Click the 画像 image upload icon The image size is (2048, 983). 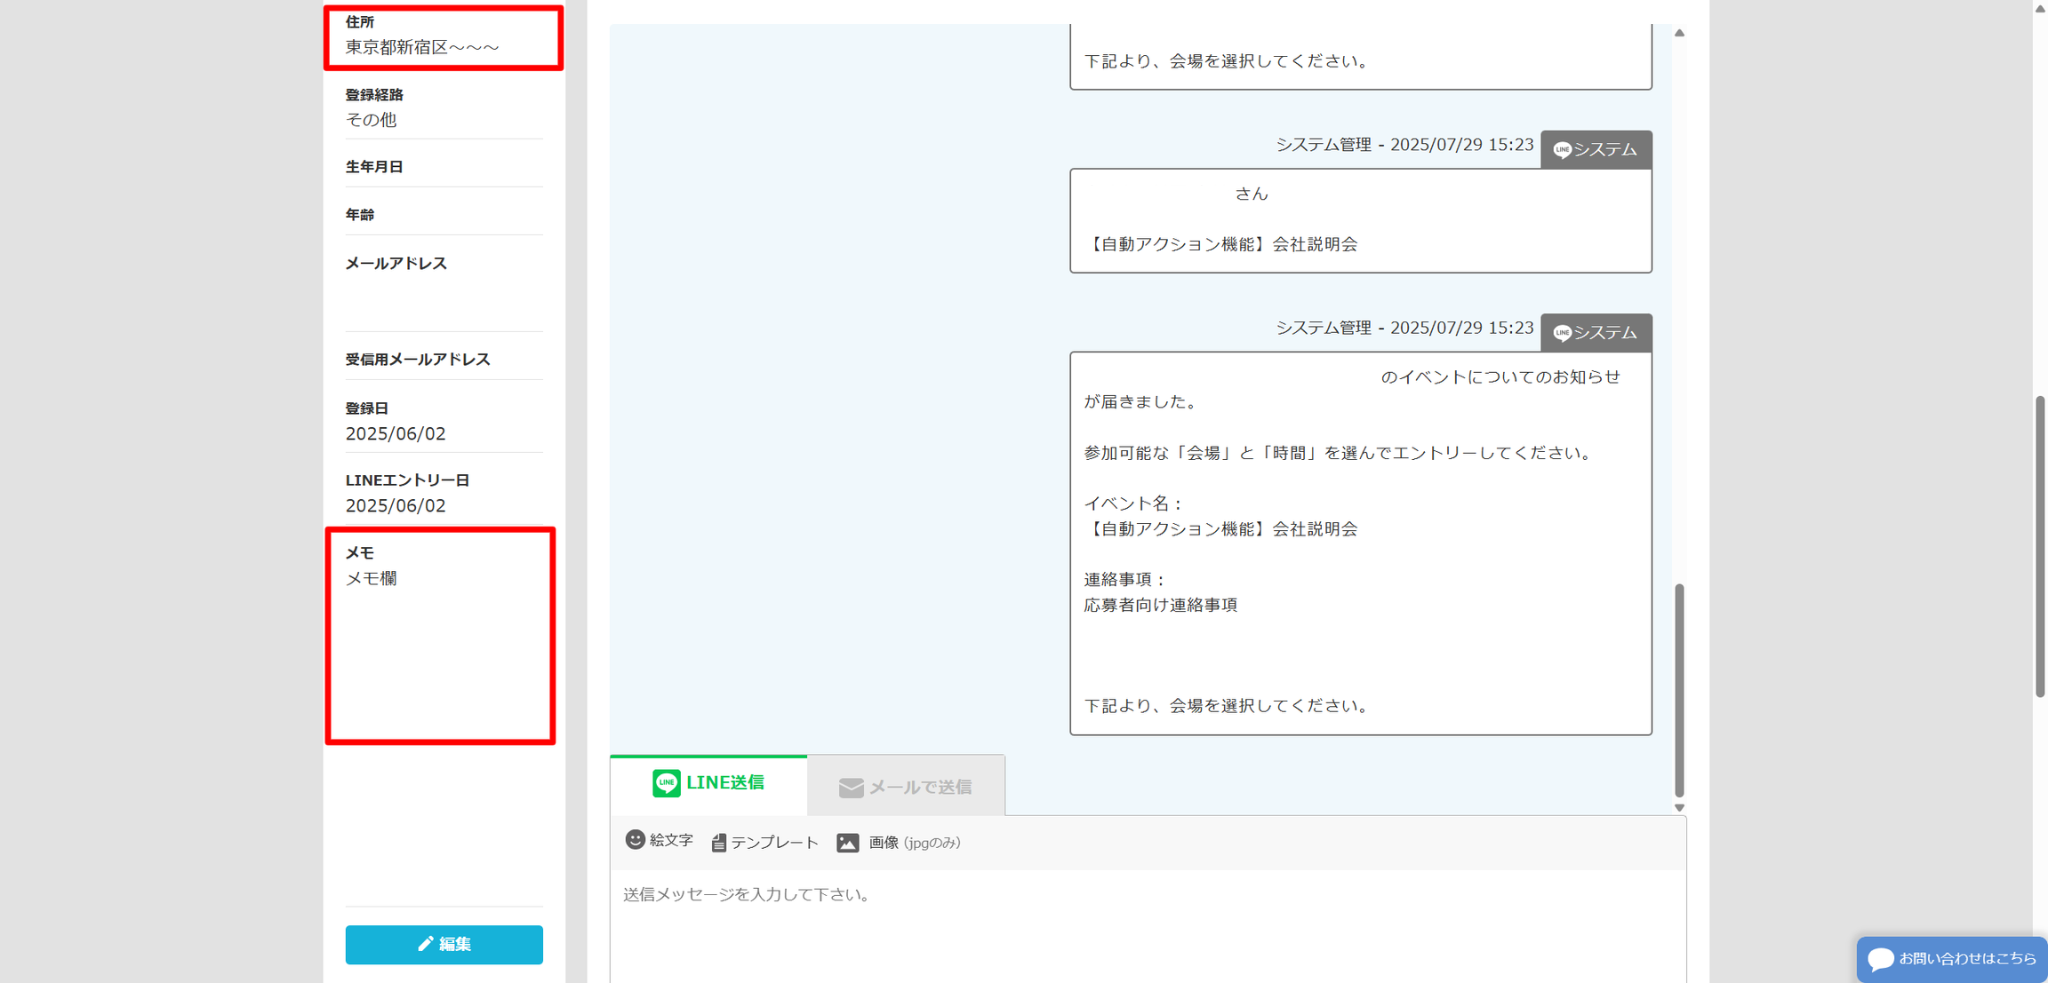847,843
